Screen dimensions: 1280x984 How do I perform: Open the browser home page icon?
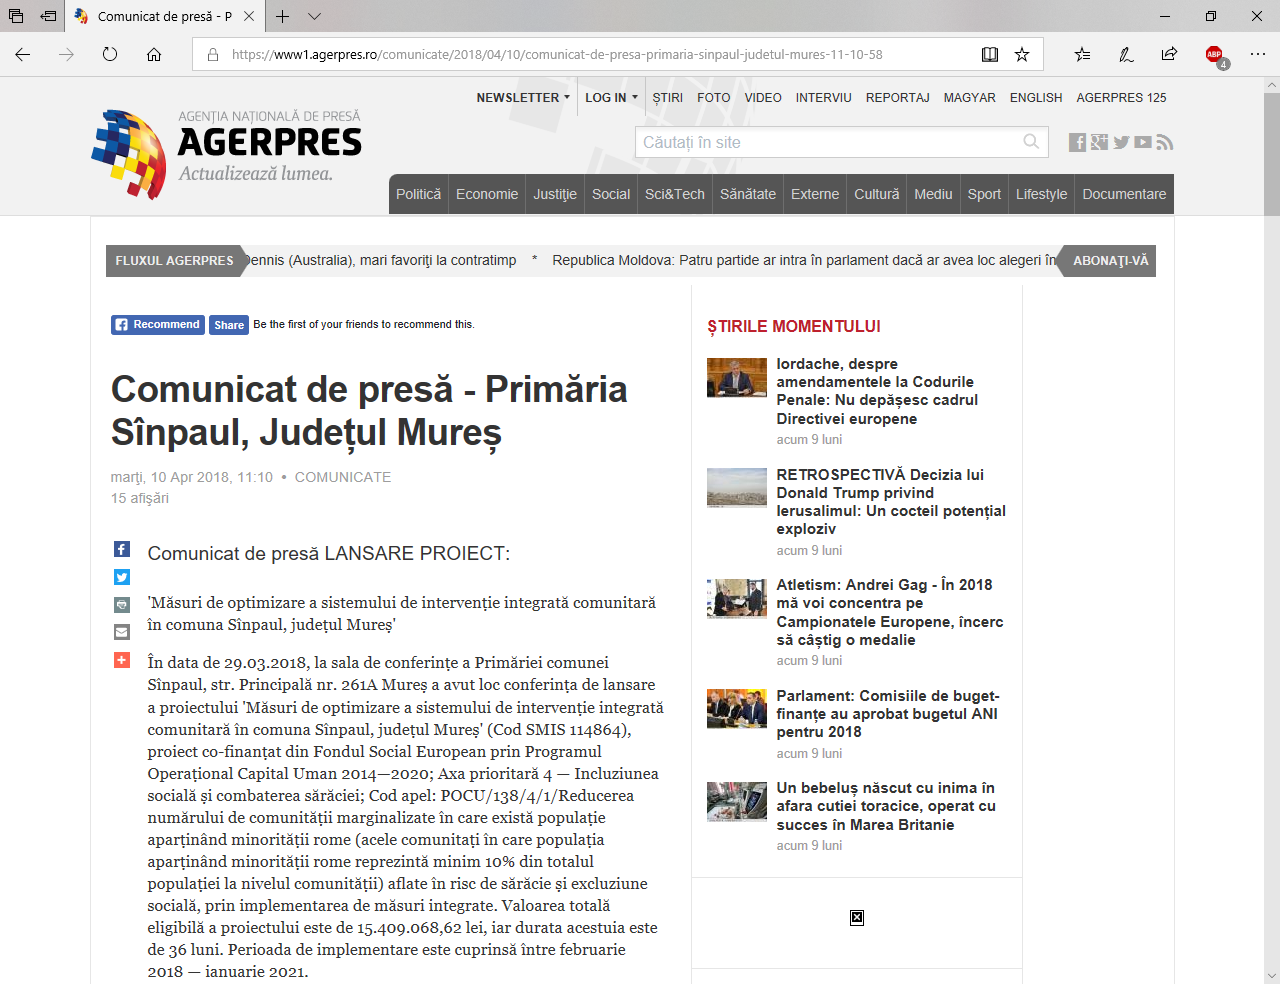[154, 55]
